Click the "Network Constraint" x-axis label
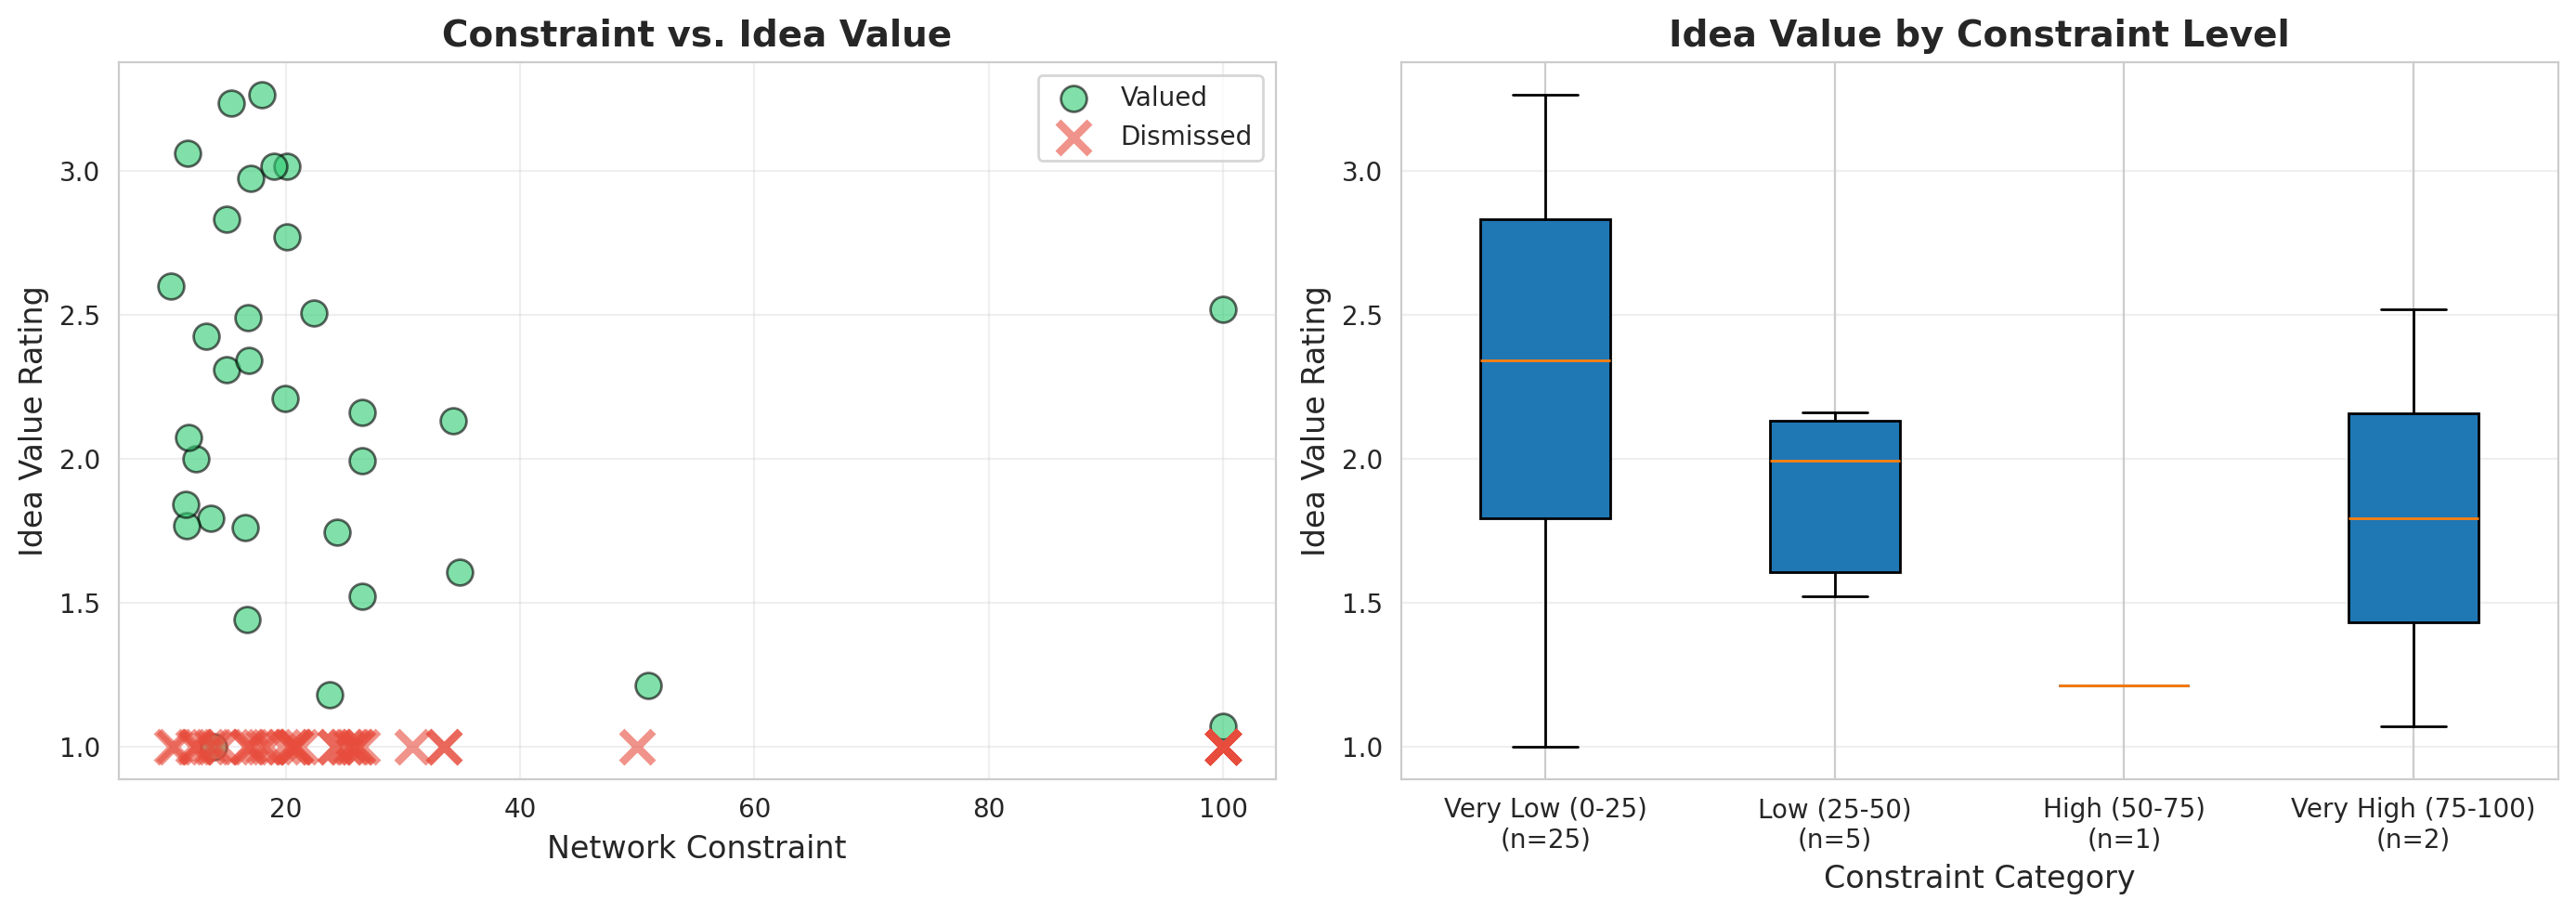 696,848
